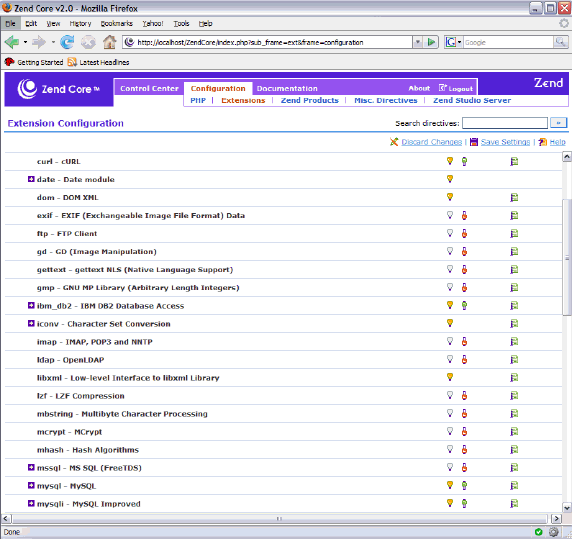Expand the iconv extension directives
572x539 pixels.
click(31, 323)
